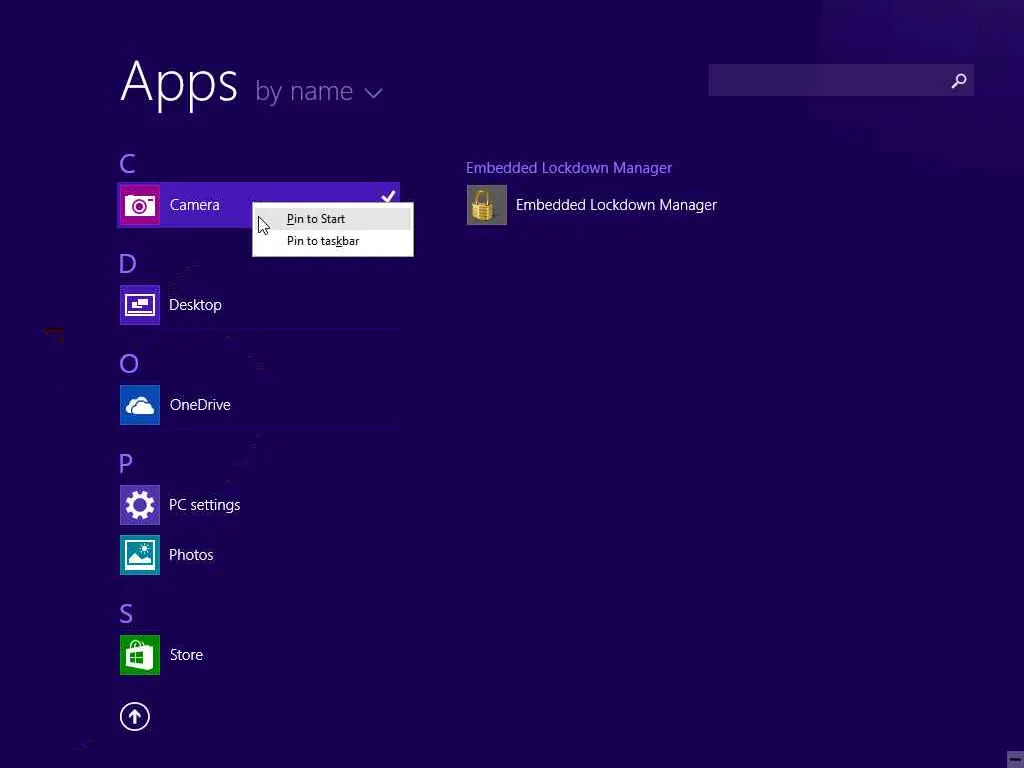Launch the Photos app icon

(139, 555)
